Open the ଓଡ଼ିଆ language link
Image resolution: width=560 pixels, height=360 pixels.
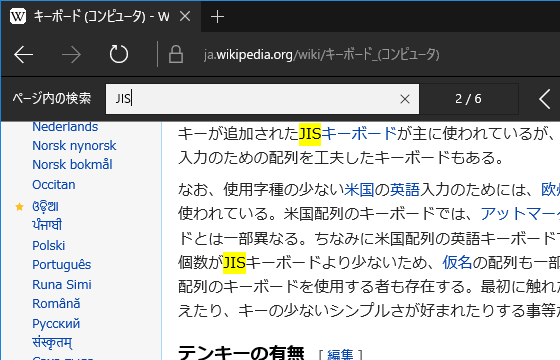tap(45, 206)
